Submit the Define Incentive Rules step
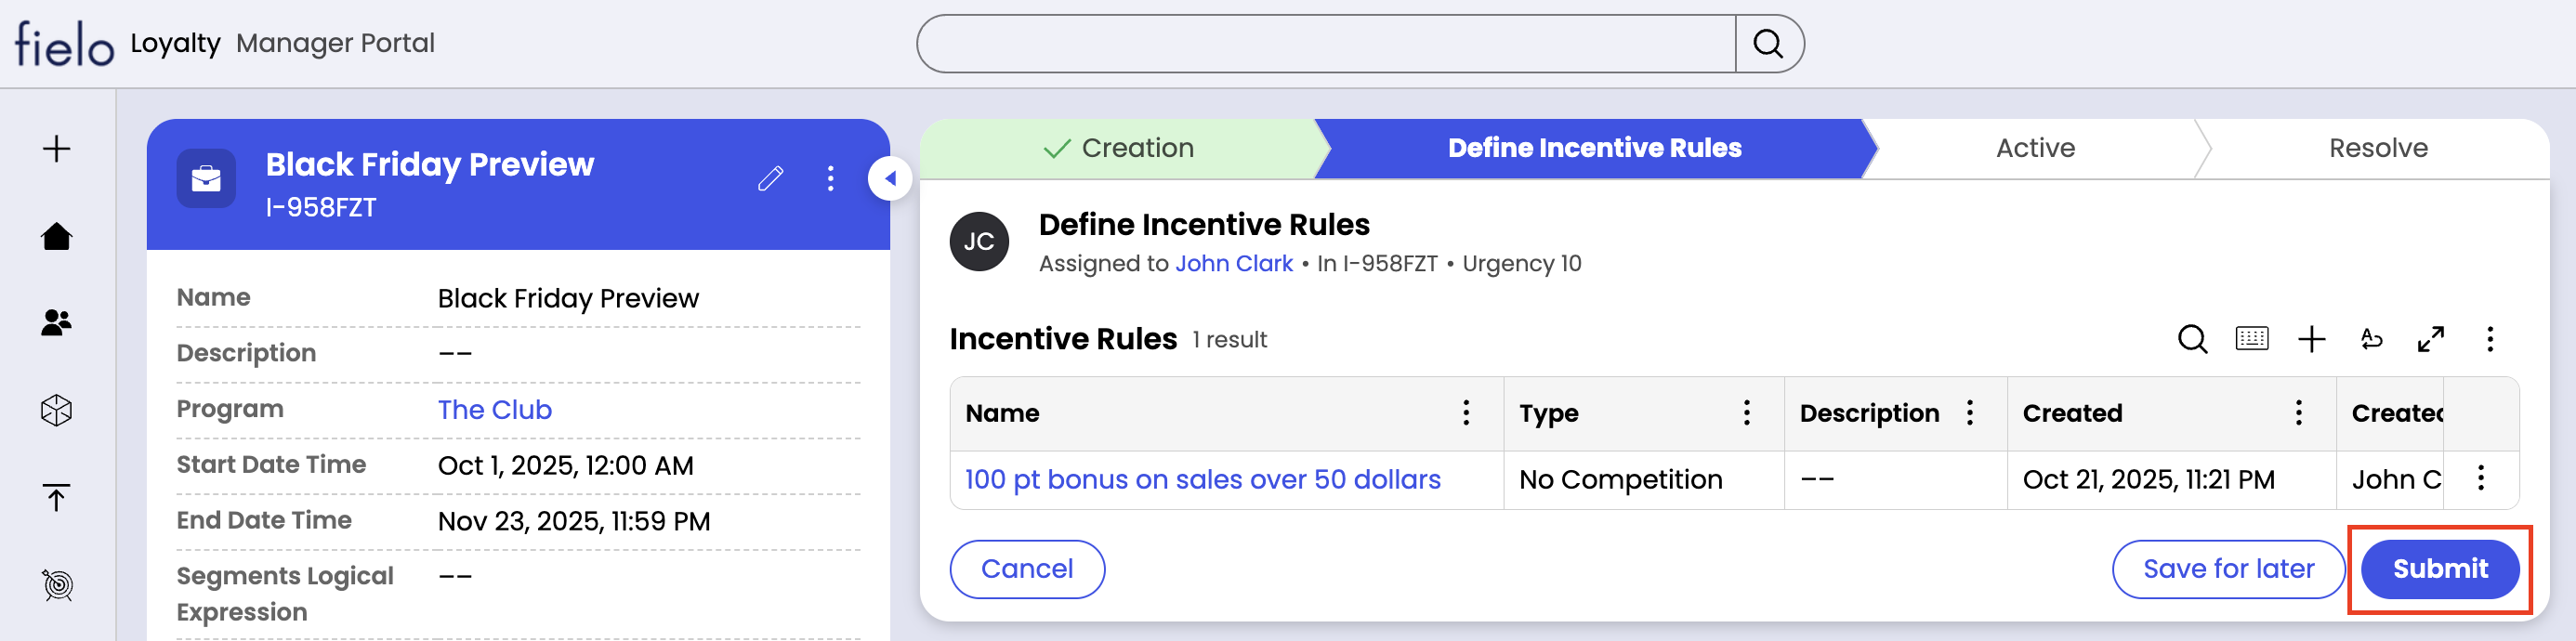The image size is (2576, 641). coord(2440,568)
